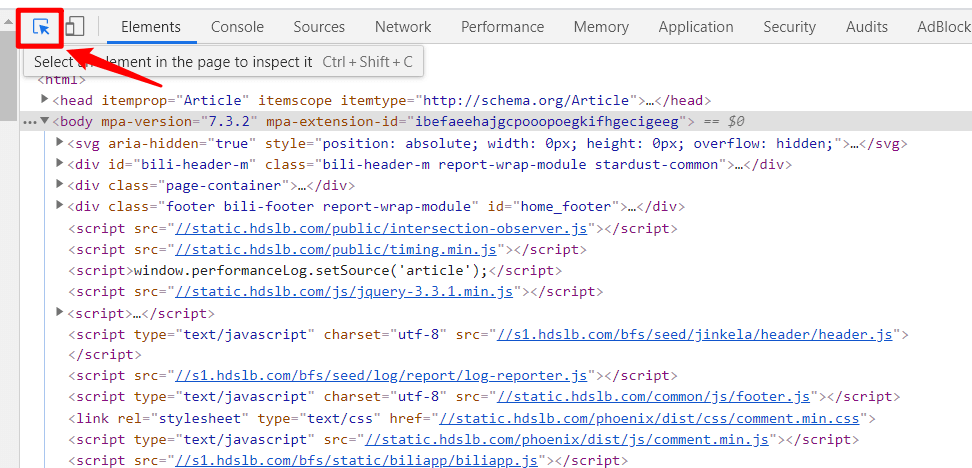
Task: Open the Application tab
Action: tap(696, 27)
